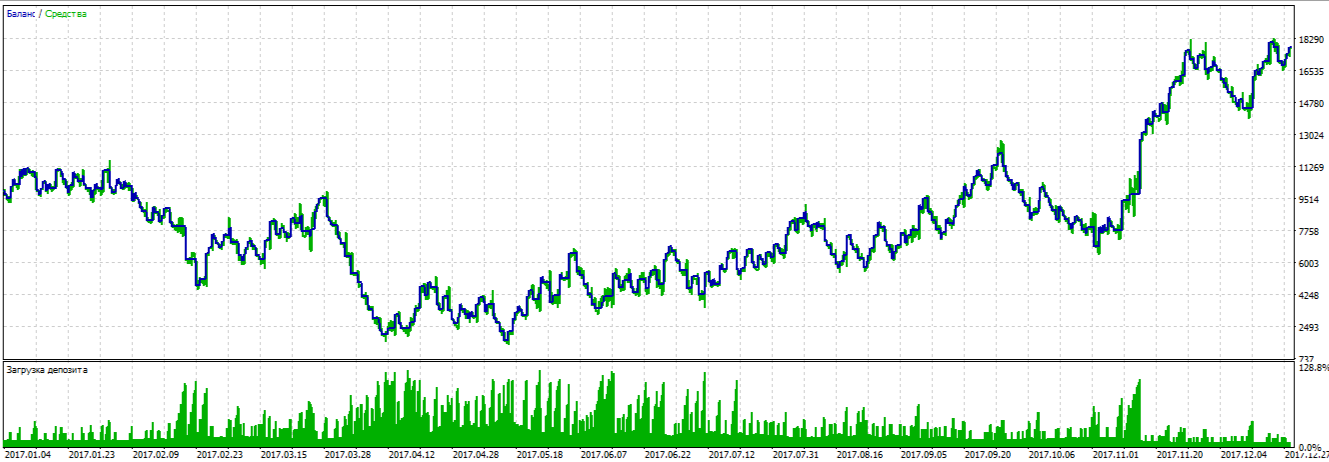Select the 2017.03.28 date on timeline
Image resolution: width=1329 pixels, height=462 pixels.
(347, 454)
